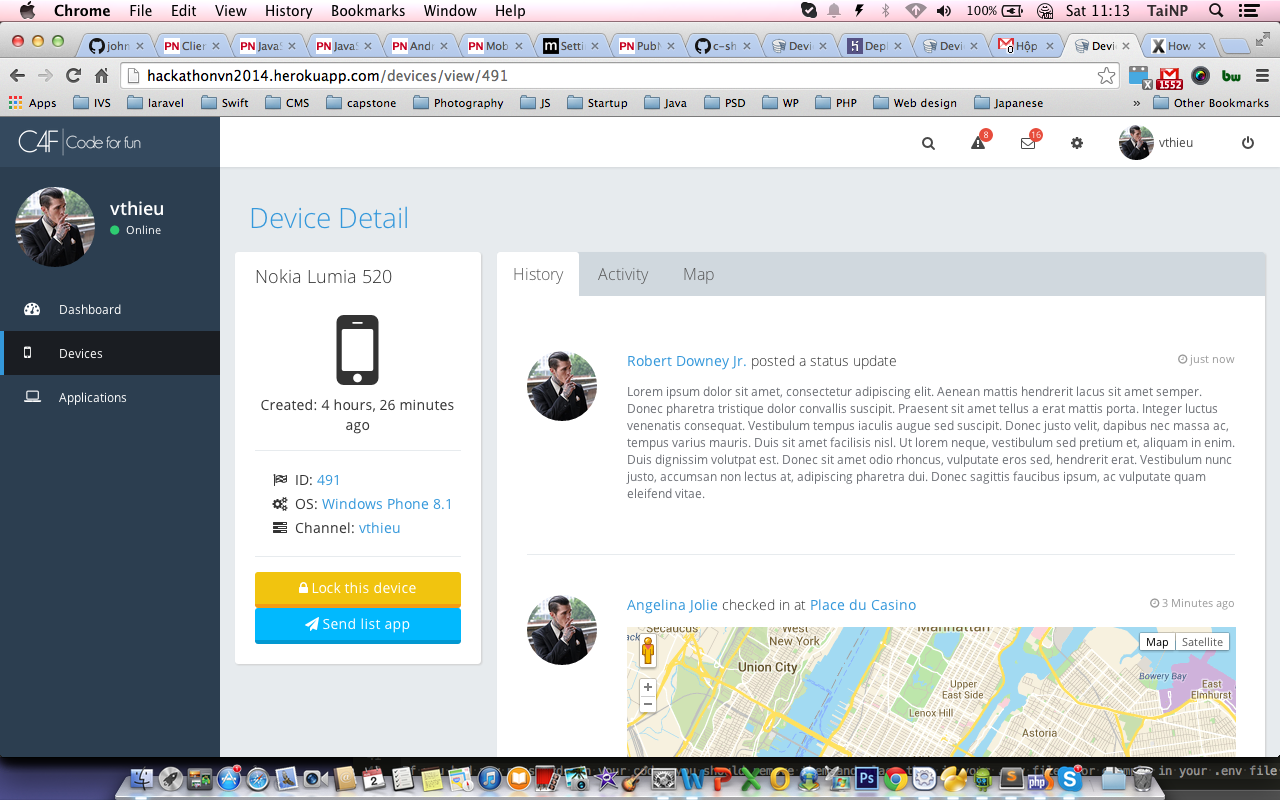The width and height of the screenshot is (1280, 800).
Task: Open the Apps shortcut in bookmarks bar
Action: pos(32,103)
